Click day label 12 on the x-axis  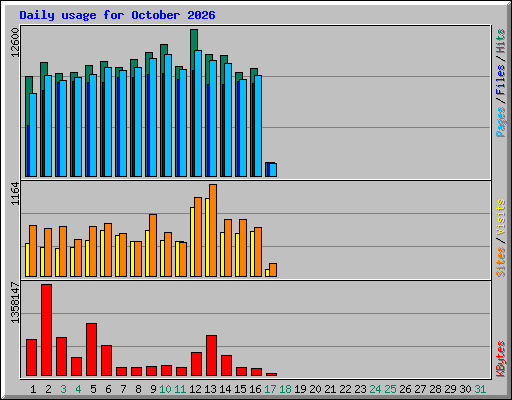195,389
